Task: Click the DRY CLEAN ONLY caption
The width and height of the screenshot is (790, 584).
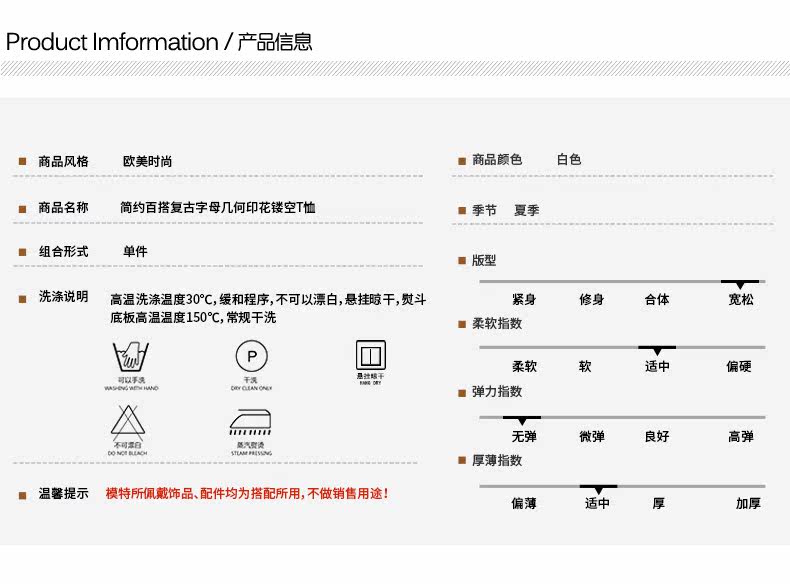Action: pos(251,388)
